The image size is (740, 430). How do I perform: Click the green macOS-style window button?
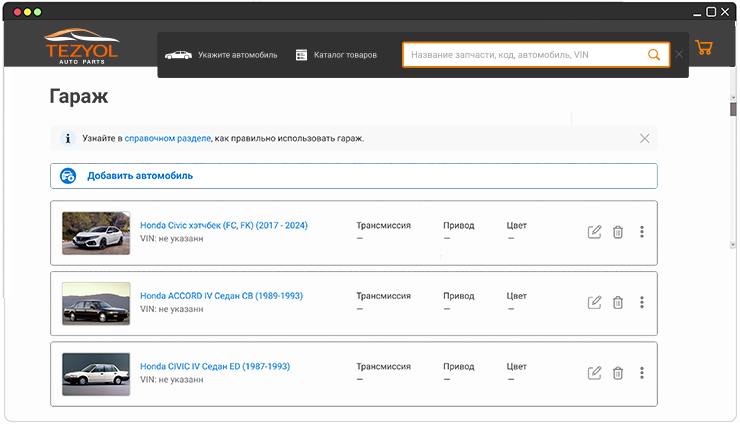[37, 12]
